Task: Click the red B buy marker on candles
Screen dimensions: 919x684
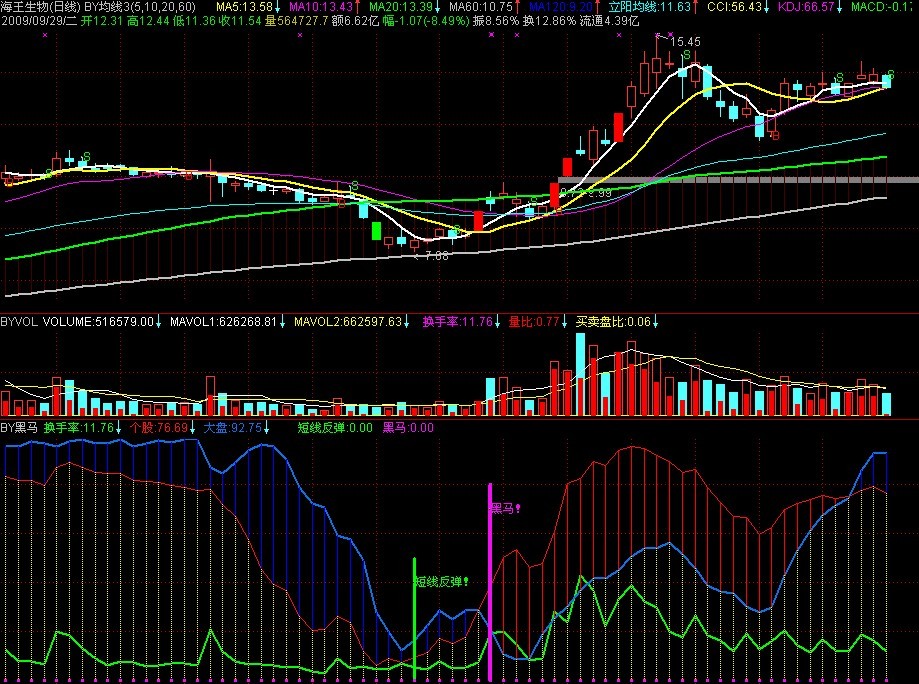Action: click(x=776, y=136)
